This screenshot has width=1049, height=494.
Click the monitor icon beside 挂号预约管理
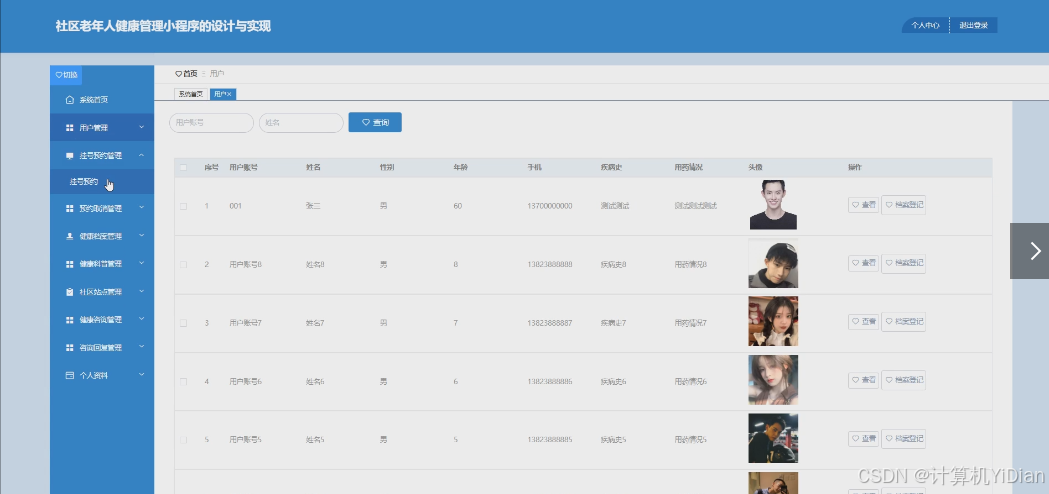coord(70,155)
